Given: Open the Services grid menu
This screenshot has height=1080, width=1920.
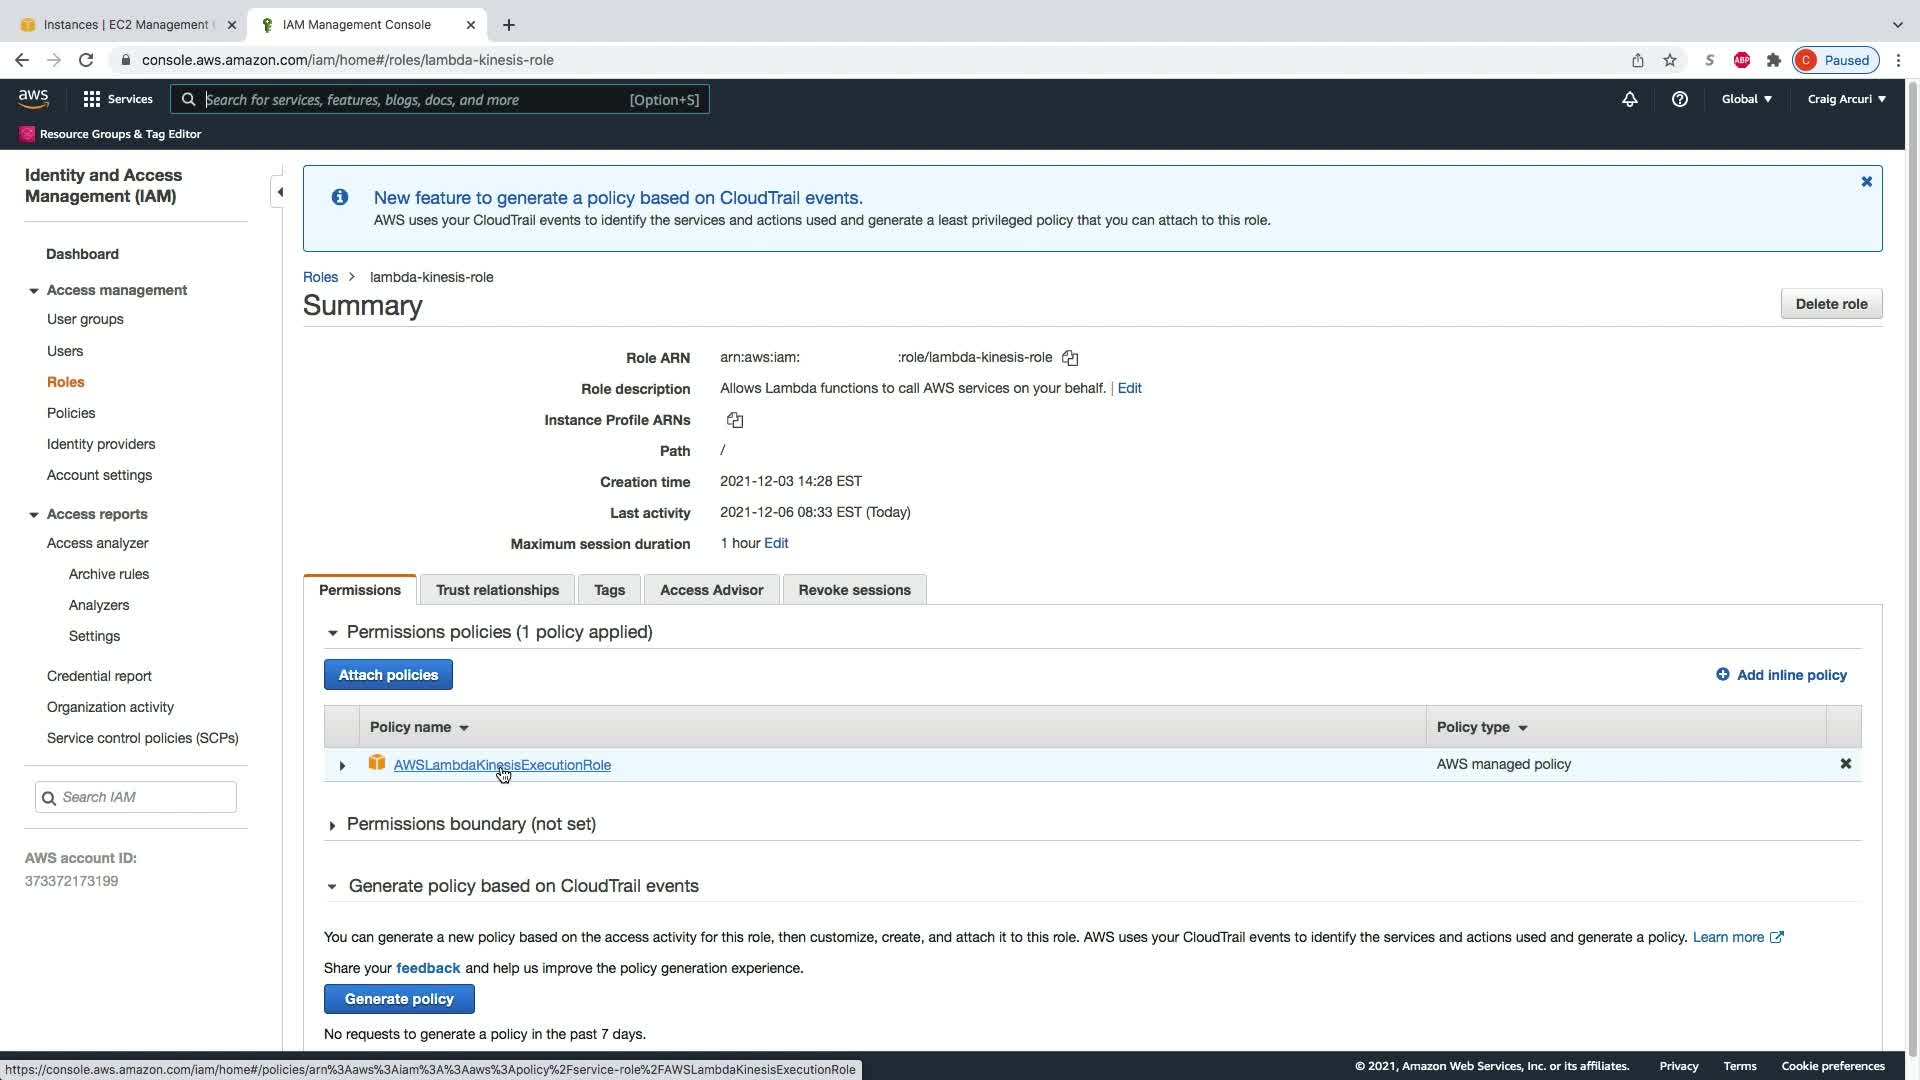Looking at the screenshot, I should click(117, 99).
